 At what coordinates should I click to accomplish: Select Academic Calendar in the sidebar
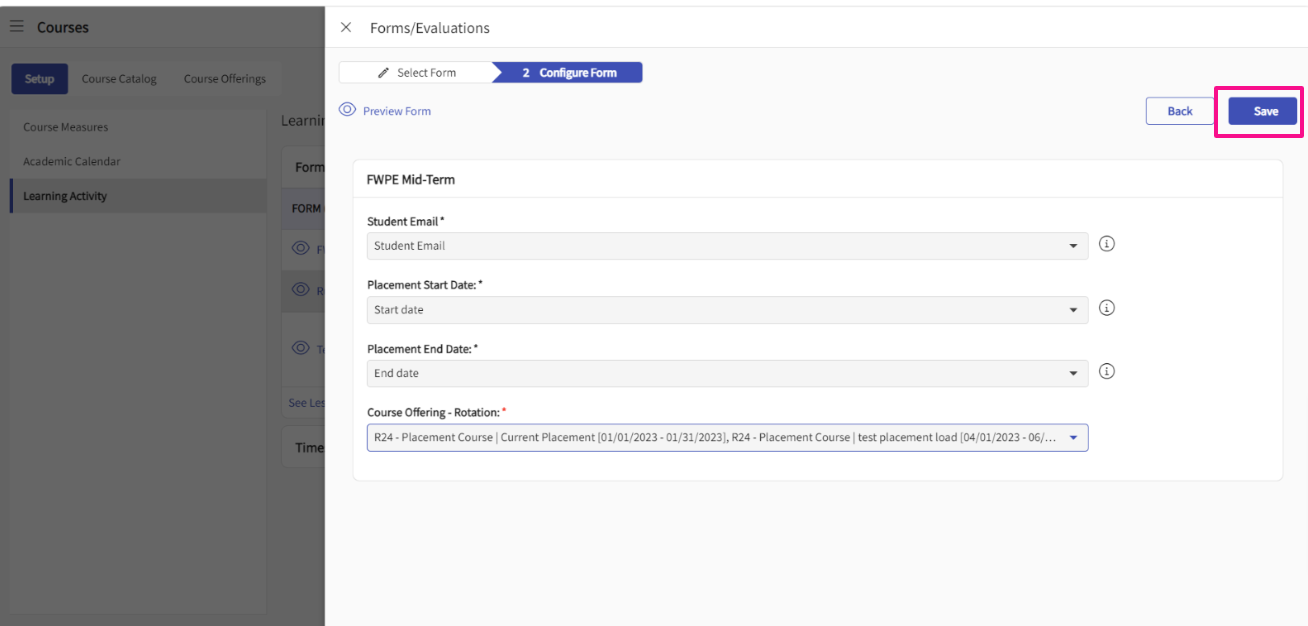pyautogui.click(x=72, y=161)
